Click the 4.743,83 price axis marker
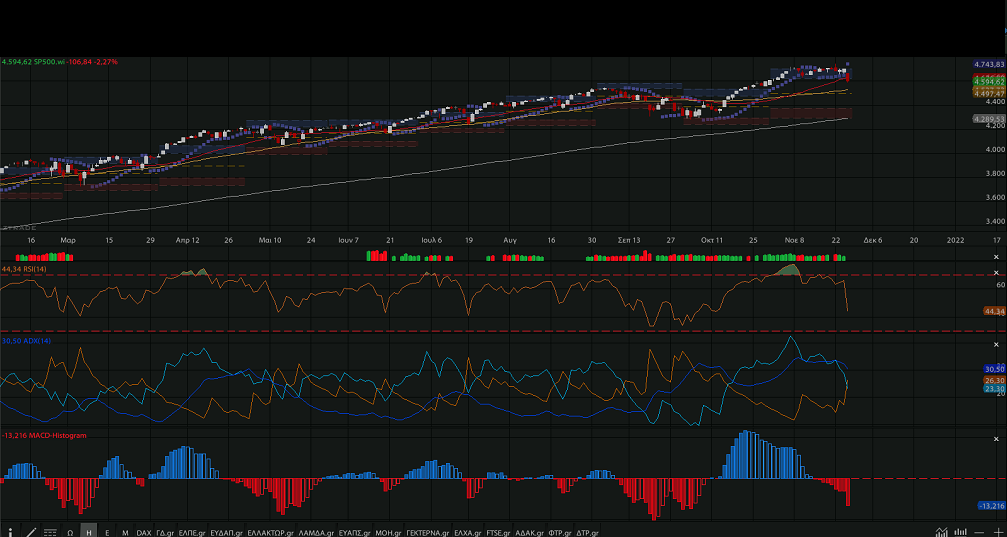The height and width of the screenshot is (537, 1007). (988, 64)
